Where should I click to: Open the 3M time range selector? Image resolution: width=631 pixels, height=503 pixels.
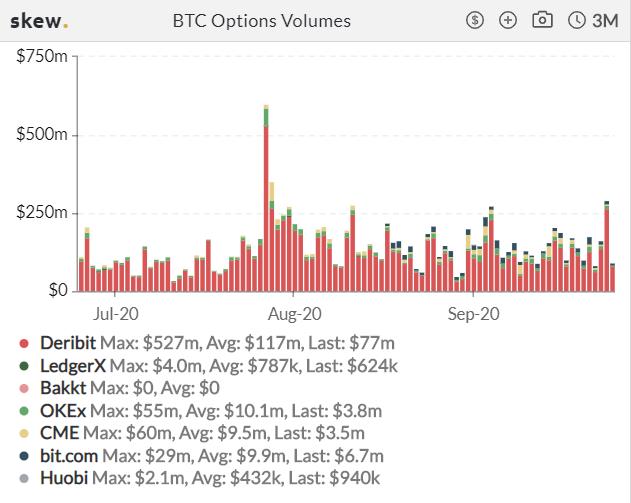(x=605, y=20)
